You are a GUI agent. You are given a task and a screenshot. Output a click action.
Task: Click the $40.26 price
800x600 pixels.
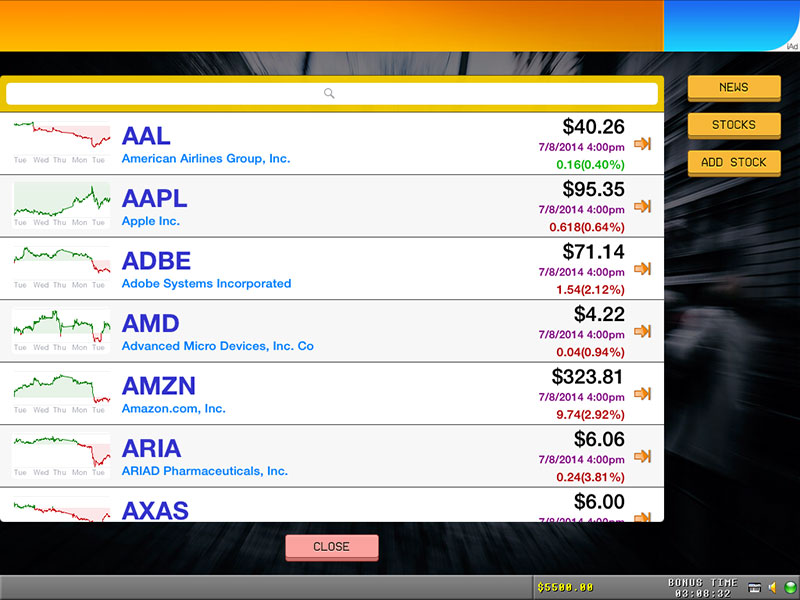coord(593,127)
